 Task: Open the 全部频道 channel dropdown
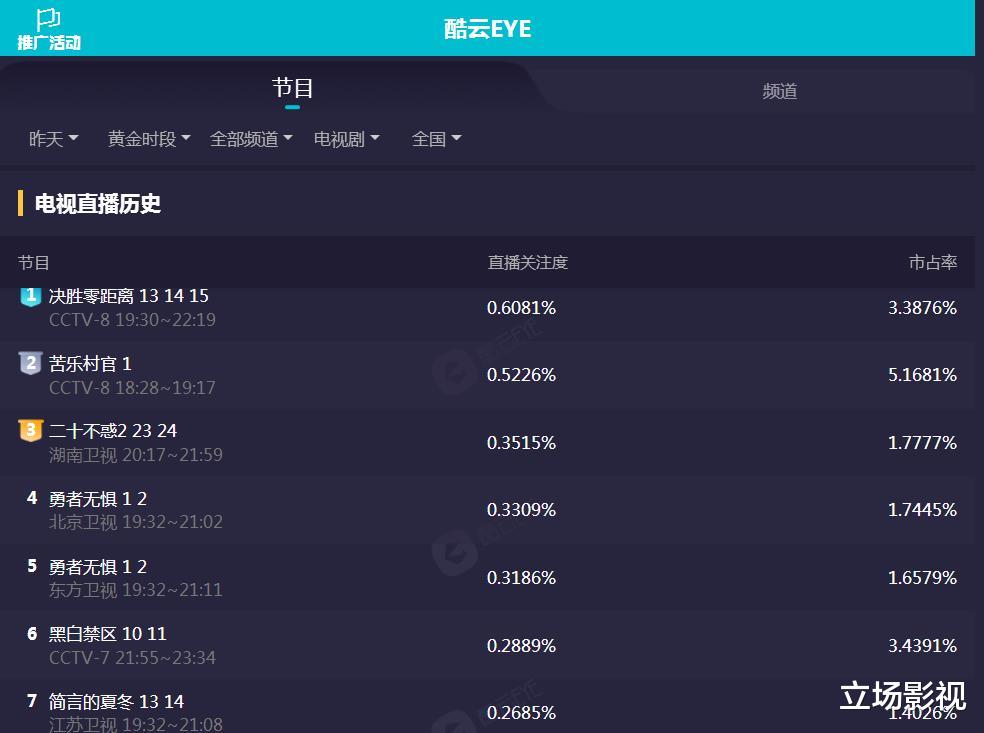(x=251, y=139)
